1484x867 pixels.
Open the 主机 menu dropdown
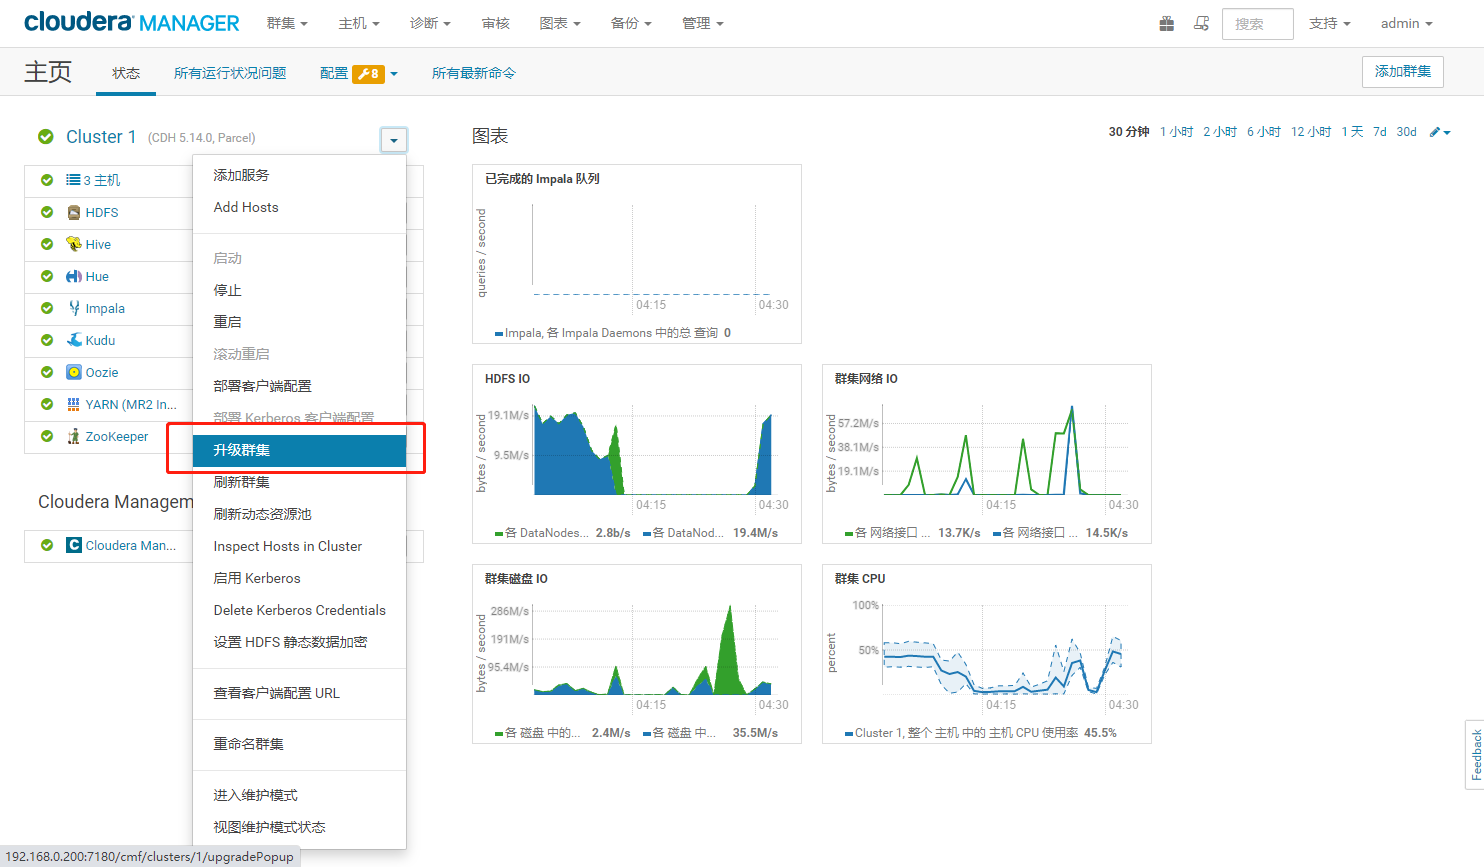359,23
